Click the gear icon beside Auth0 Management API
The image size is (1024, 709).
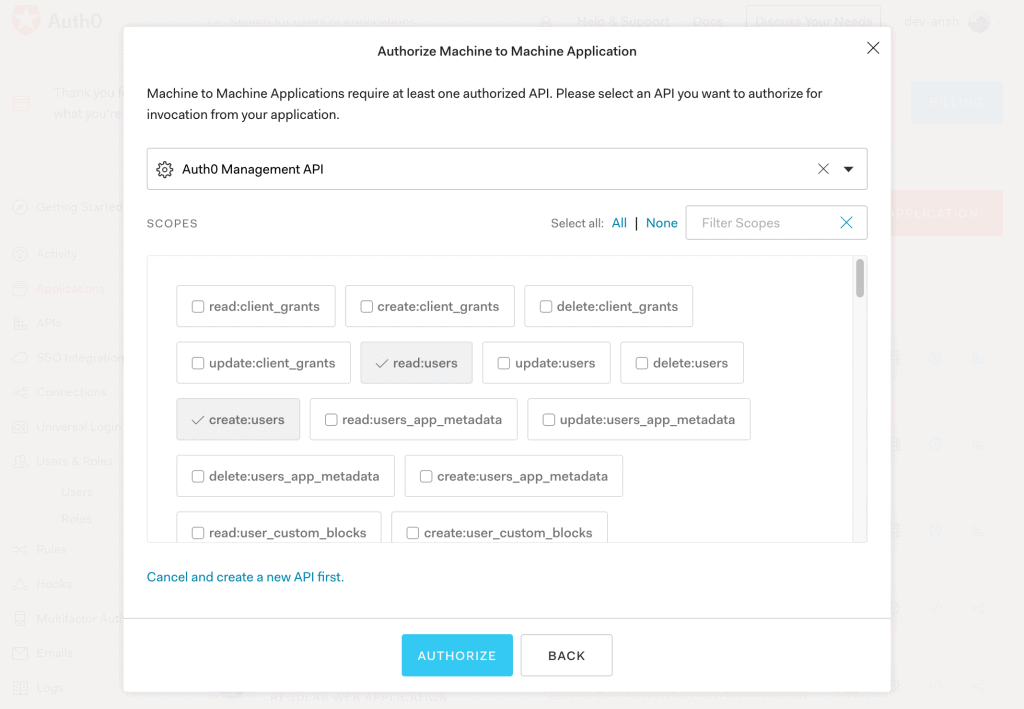(165, 170)
